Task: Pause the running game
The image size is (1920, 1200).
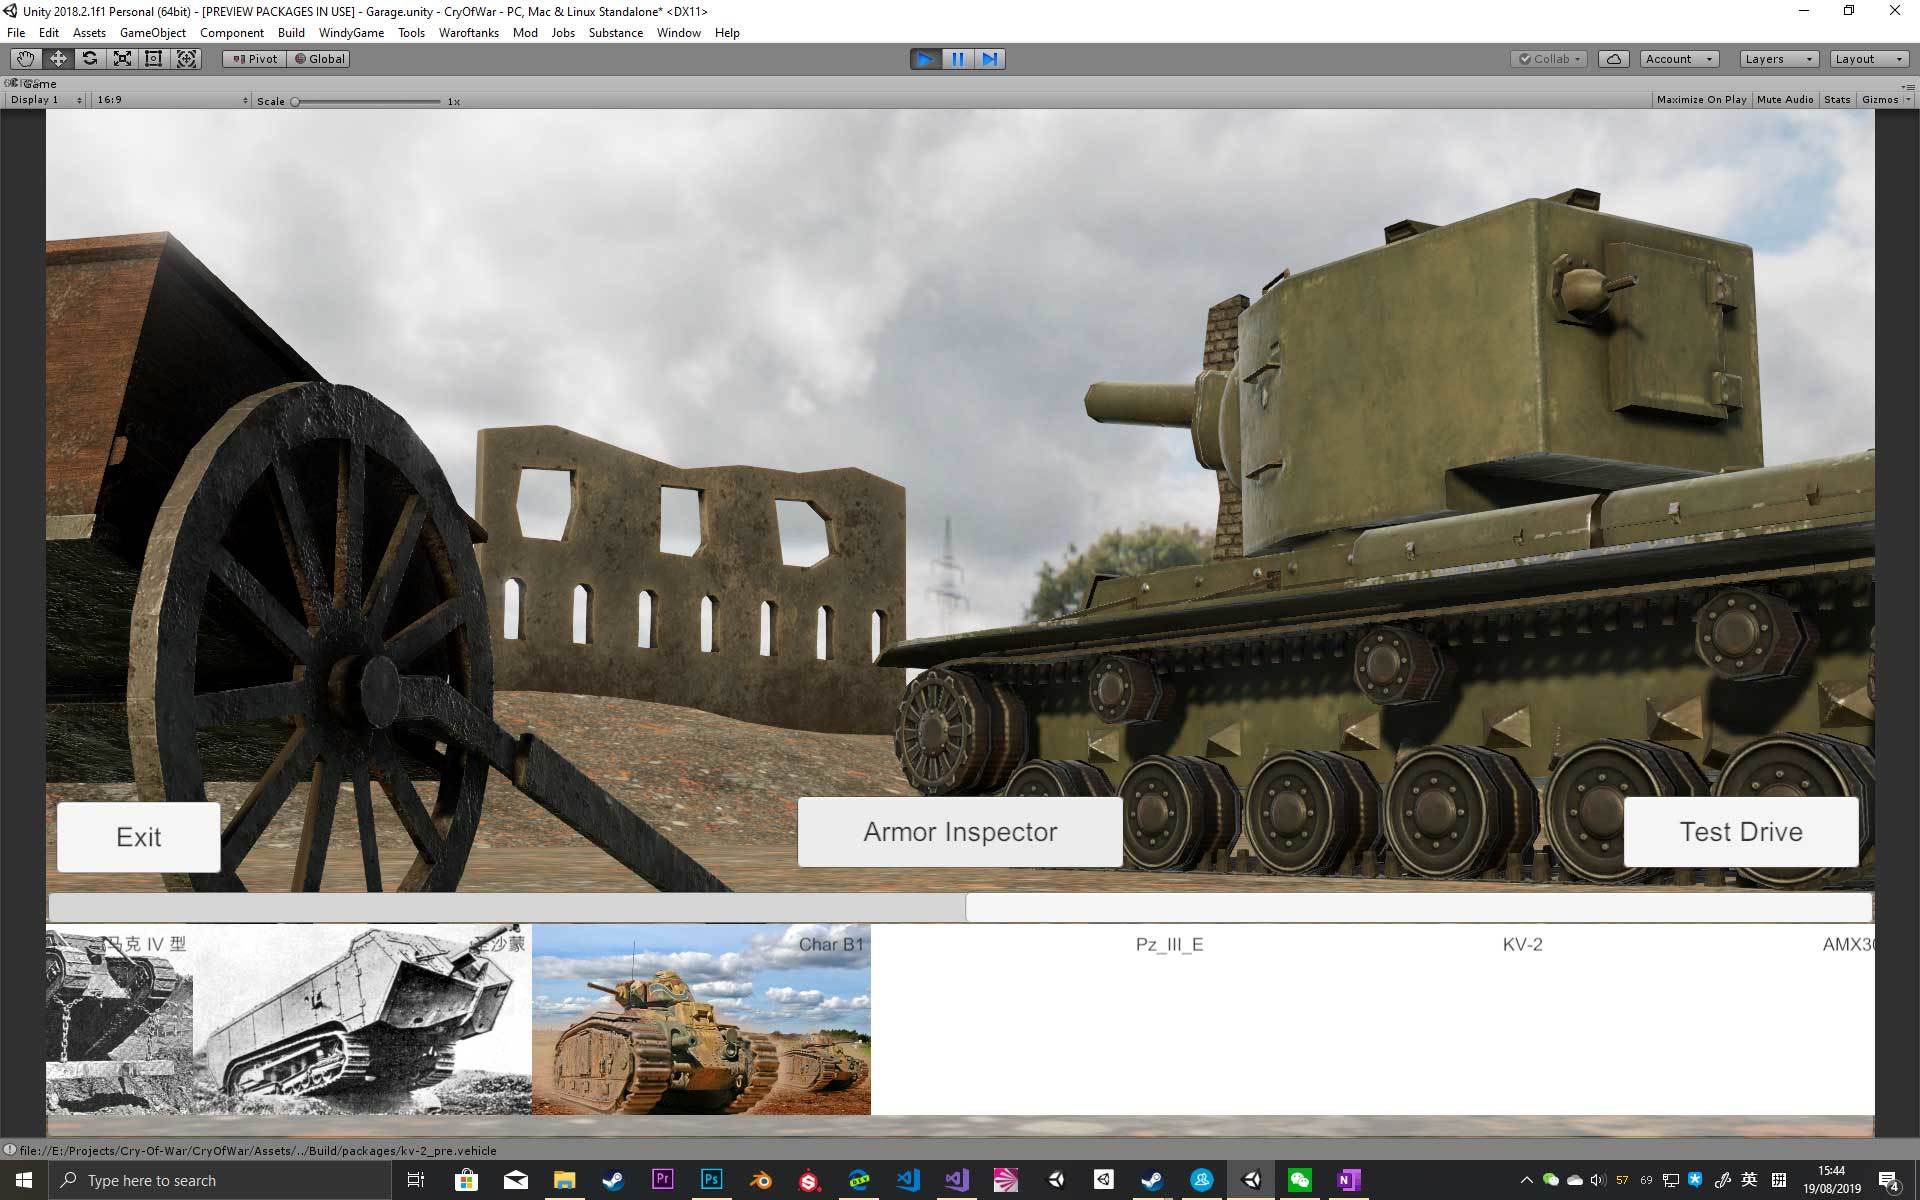Action: click(957, 59)
